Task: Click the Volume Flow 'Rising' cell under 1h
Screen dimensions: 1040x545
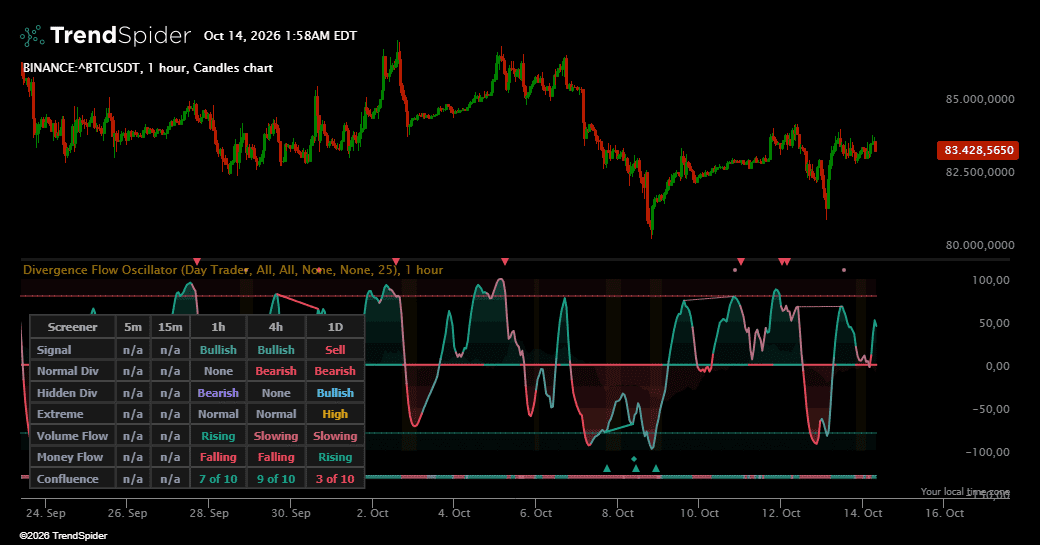Action: pos(218,436)
